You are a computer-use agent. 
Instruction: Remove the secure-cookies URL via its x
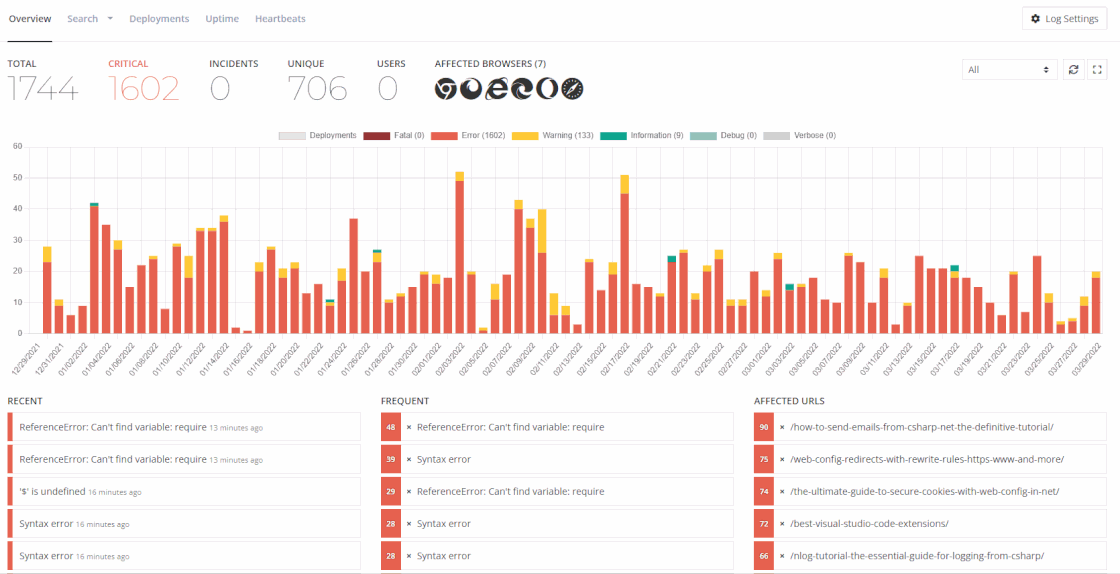coord(782,491)
